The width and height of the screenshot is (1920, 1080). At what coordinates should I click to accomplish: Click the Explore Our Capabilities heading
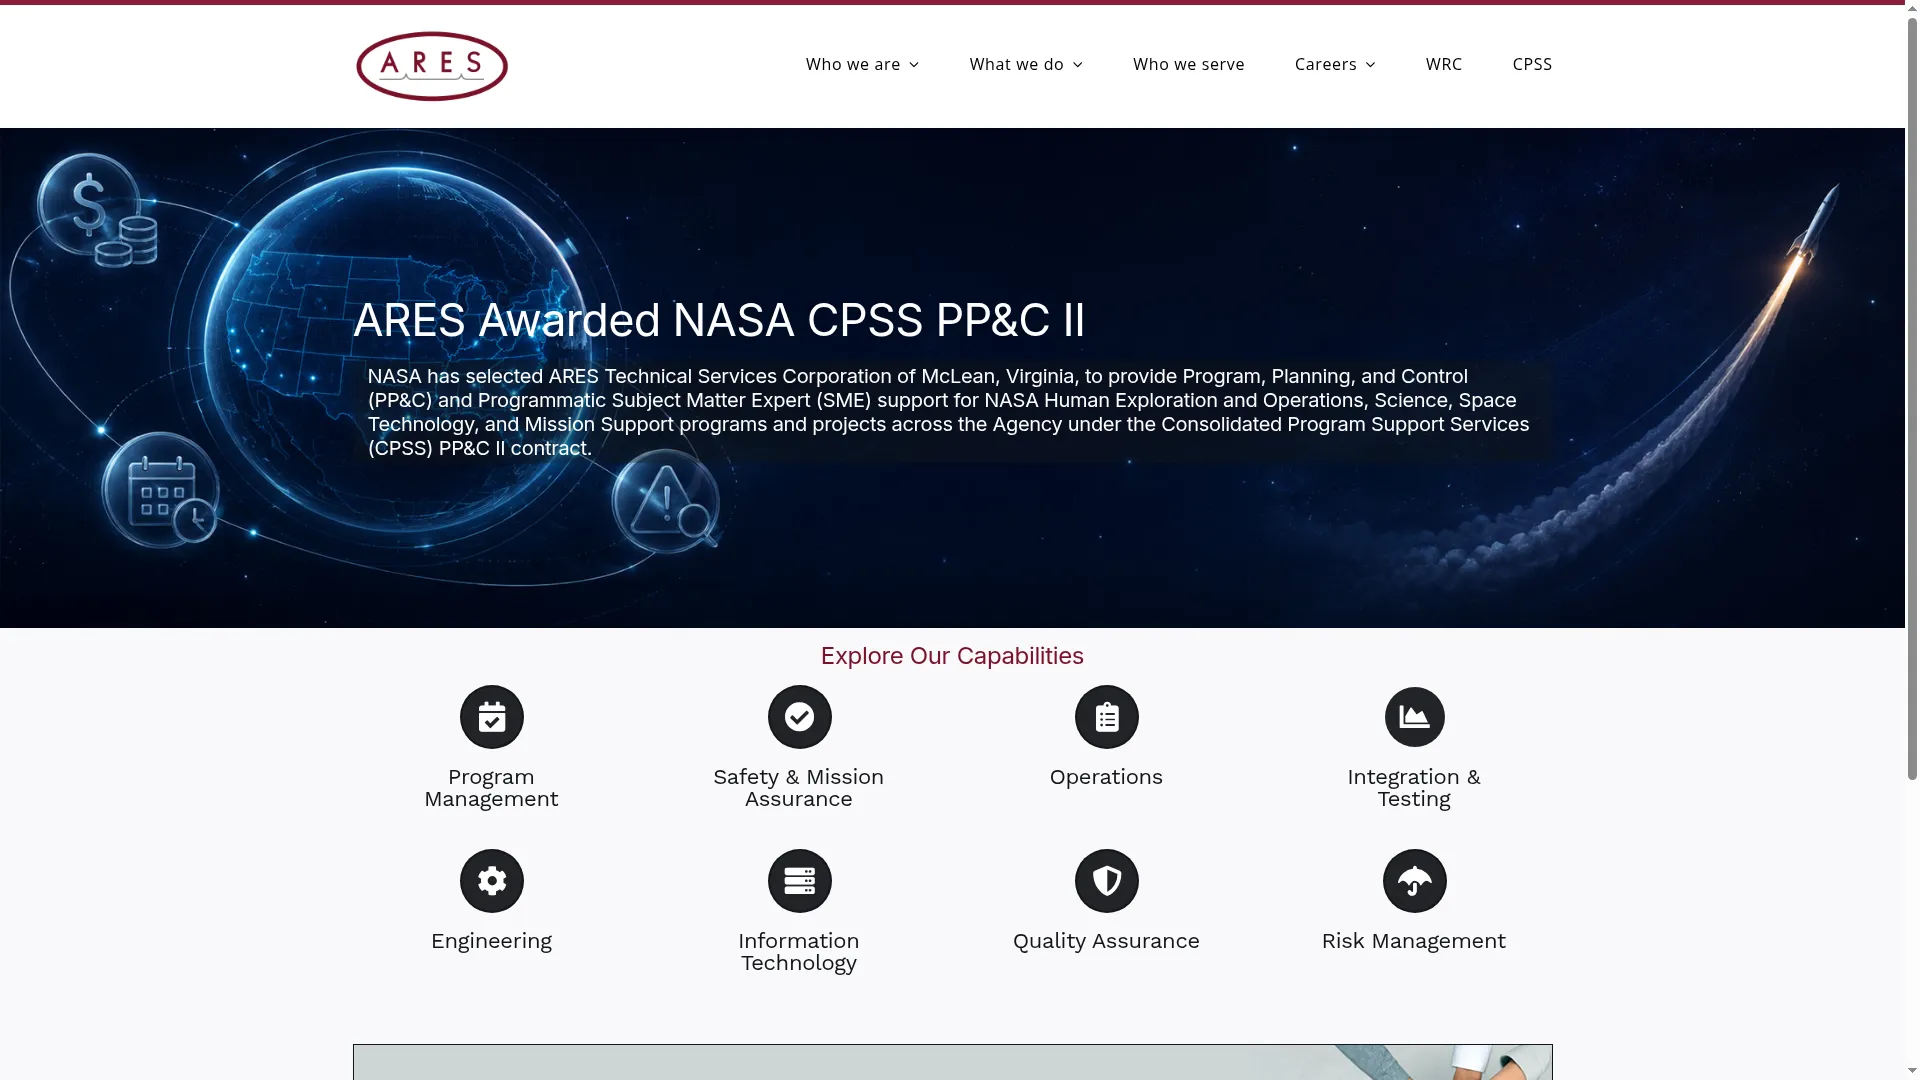pos(952,656)
